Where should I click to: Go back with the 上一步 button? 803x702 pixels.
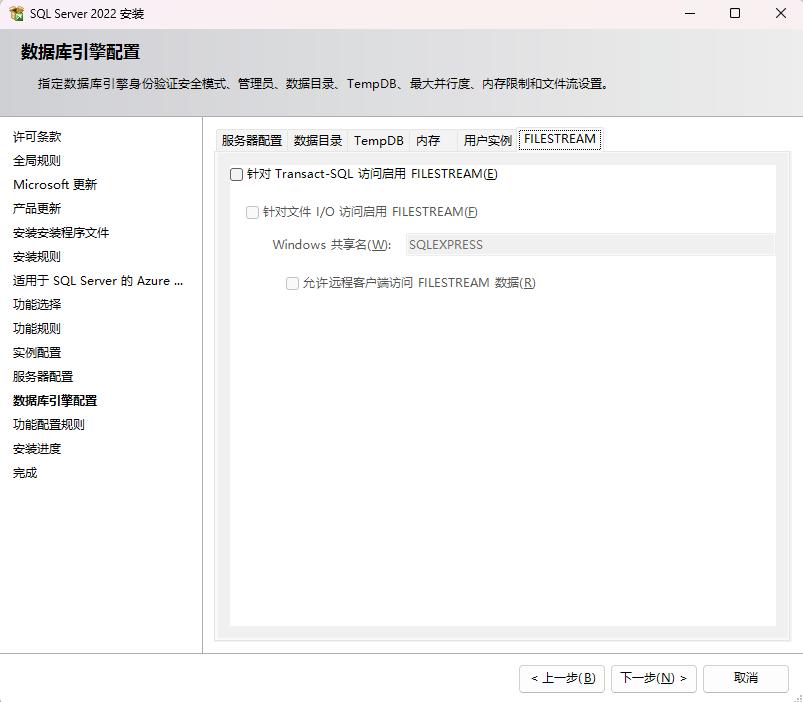coord(562,678)
